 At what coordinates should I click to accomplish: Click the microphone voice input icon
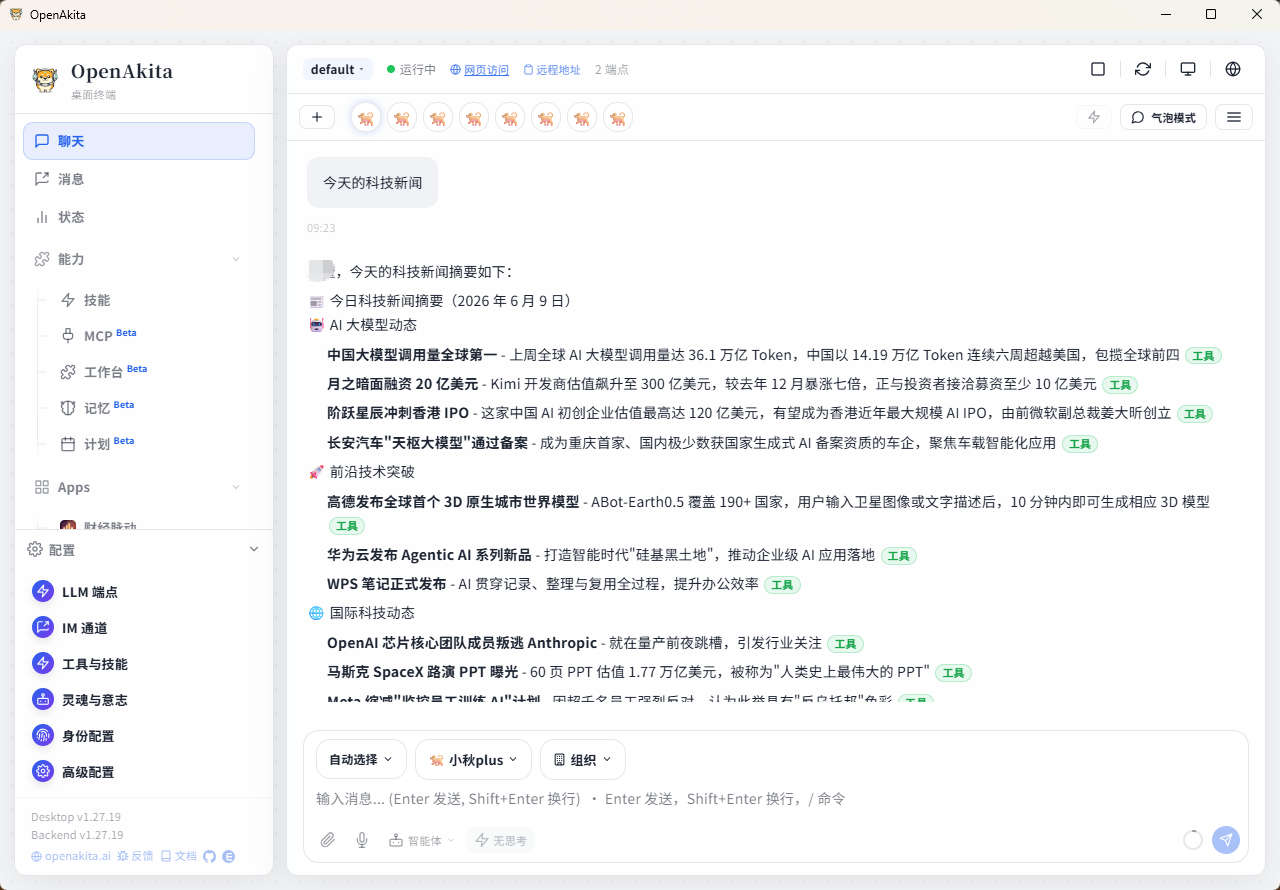[x=362, y=840]
